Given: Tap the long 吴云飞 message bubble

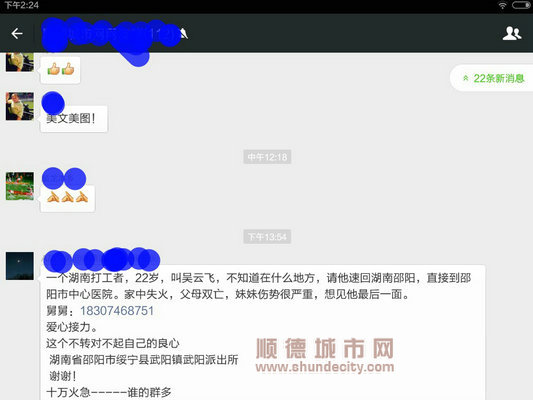Looking at the screenshot, I should 263,333.
